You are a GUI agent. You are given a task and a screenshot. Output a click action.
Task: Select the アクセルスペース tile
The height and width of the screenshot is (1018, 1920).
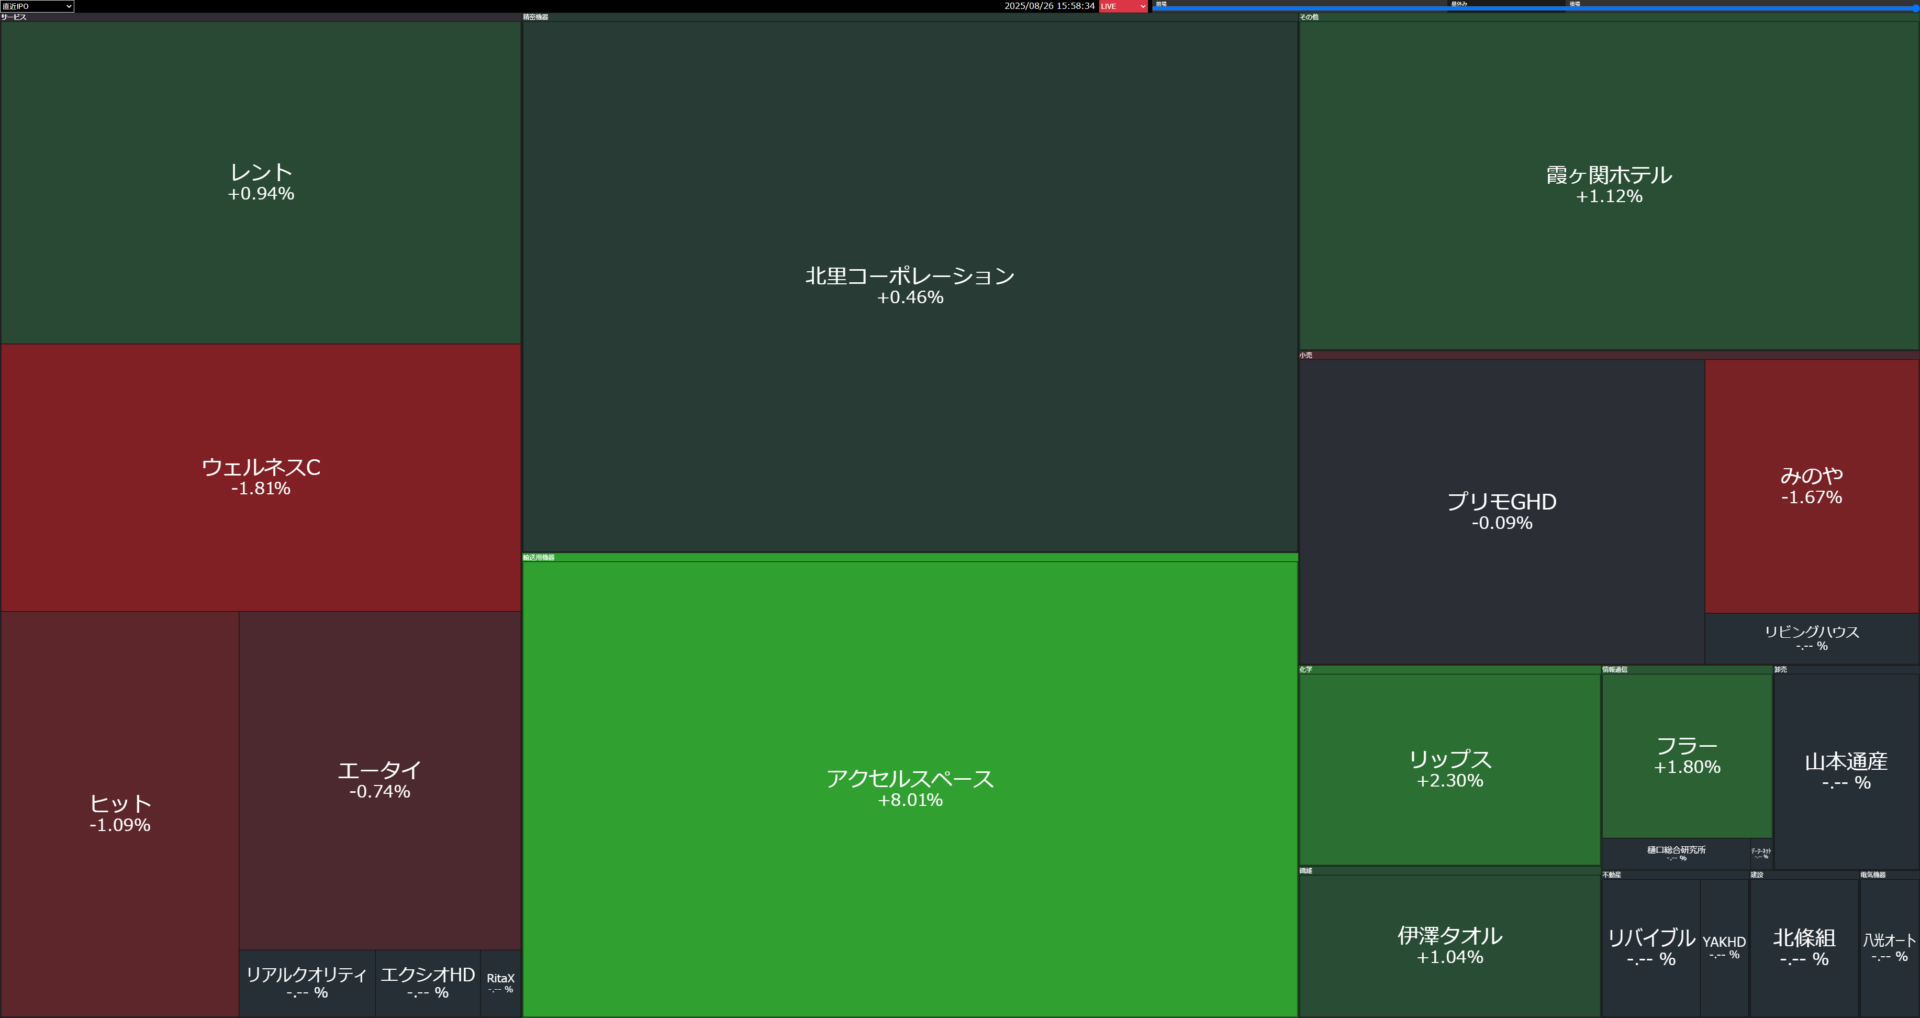point(910,789)
